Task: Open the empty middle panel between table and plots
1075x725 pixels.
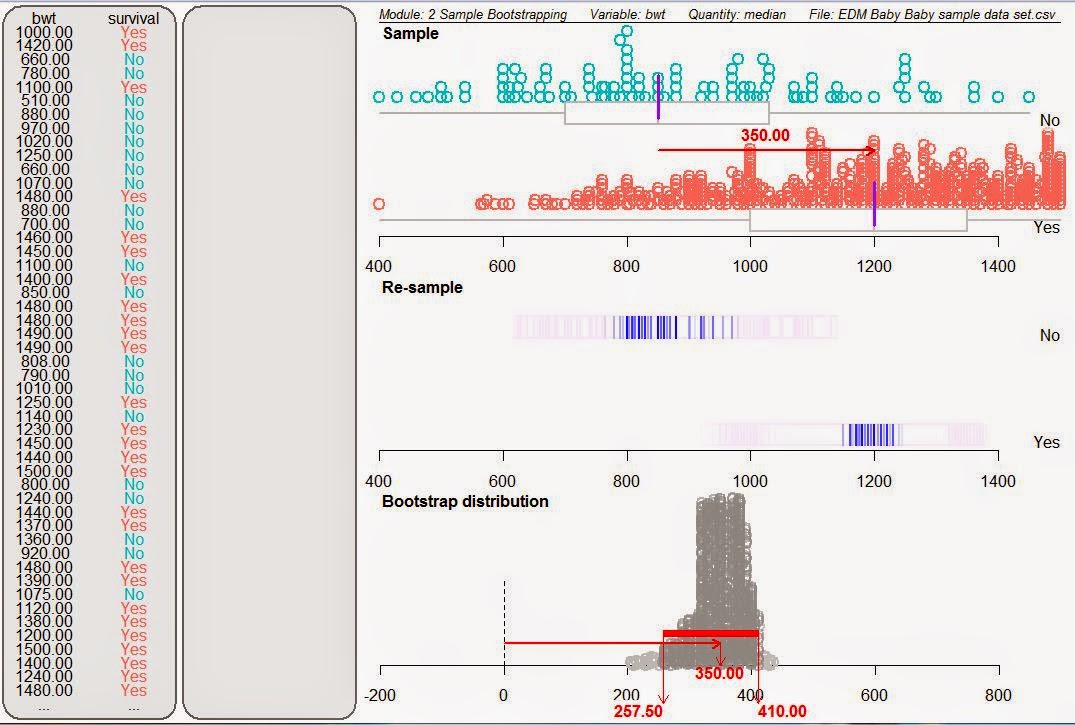Action: click(270, 360)
